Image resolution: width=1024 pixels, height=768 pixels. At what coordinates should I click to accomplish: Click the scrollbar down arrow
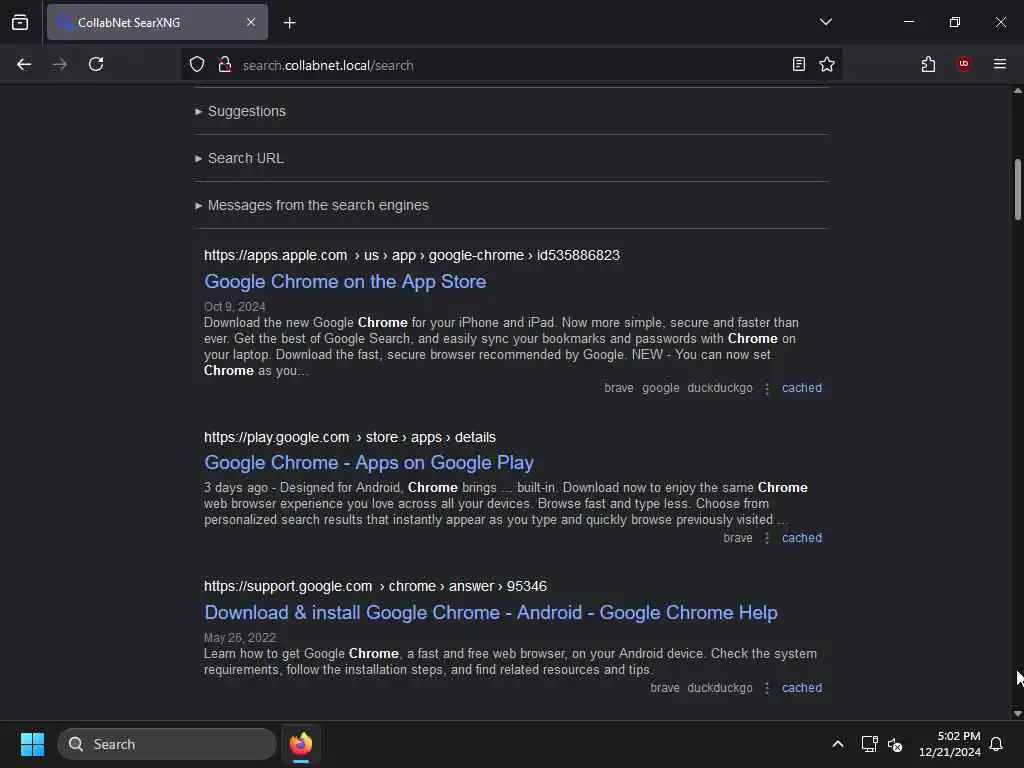[x=1017, y=714]
